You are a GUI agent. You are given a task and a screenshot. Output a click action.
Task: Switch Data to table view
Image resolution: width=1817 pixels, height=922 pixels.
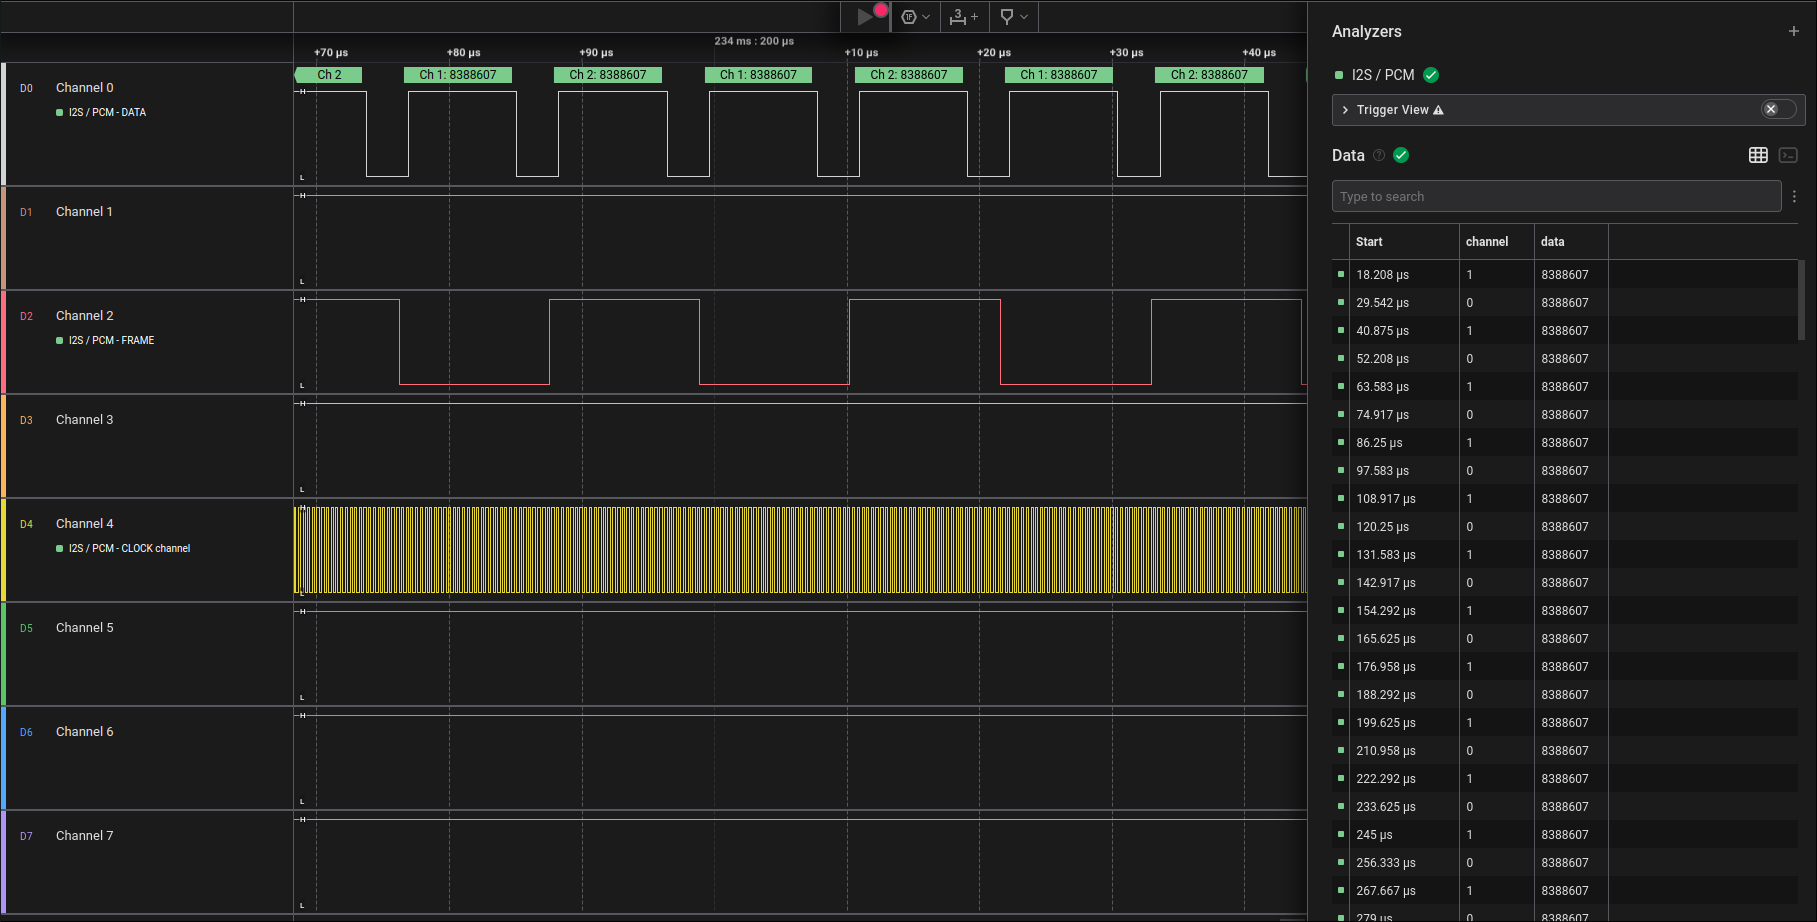coord(1758,155)
